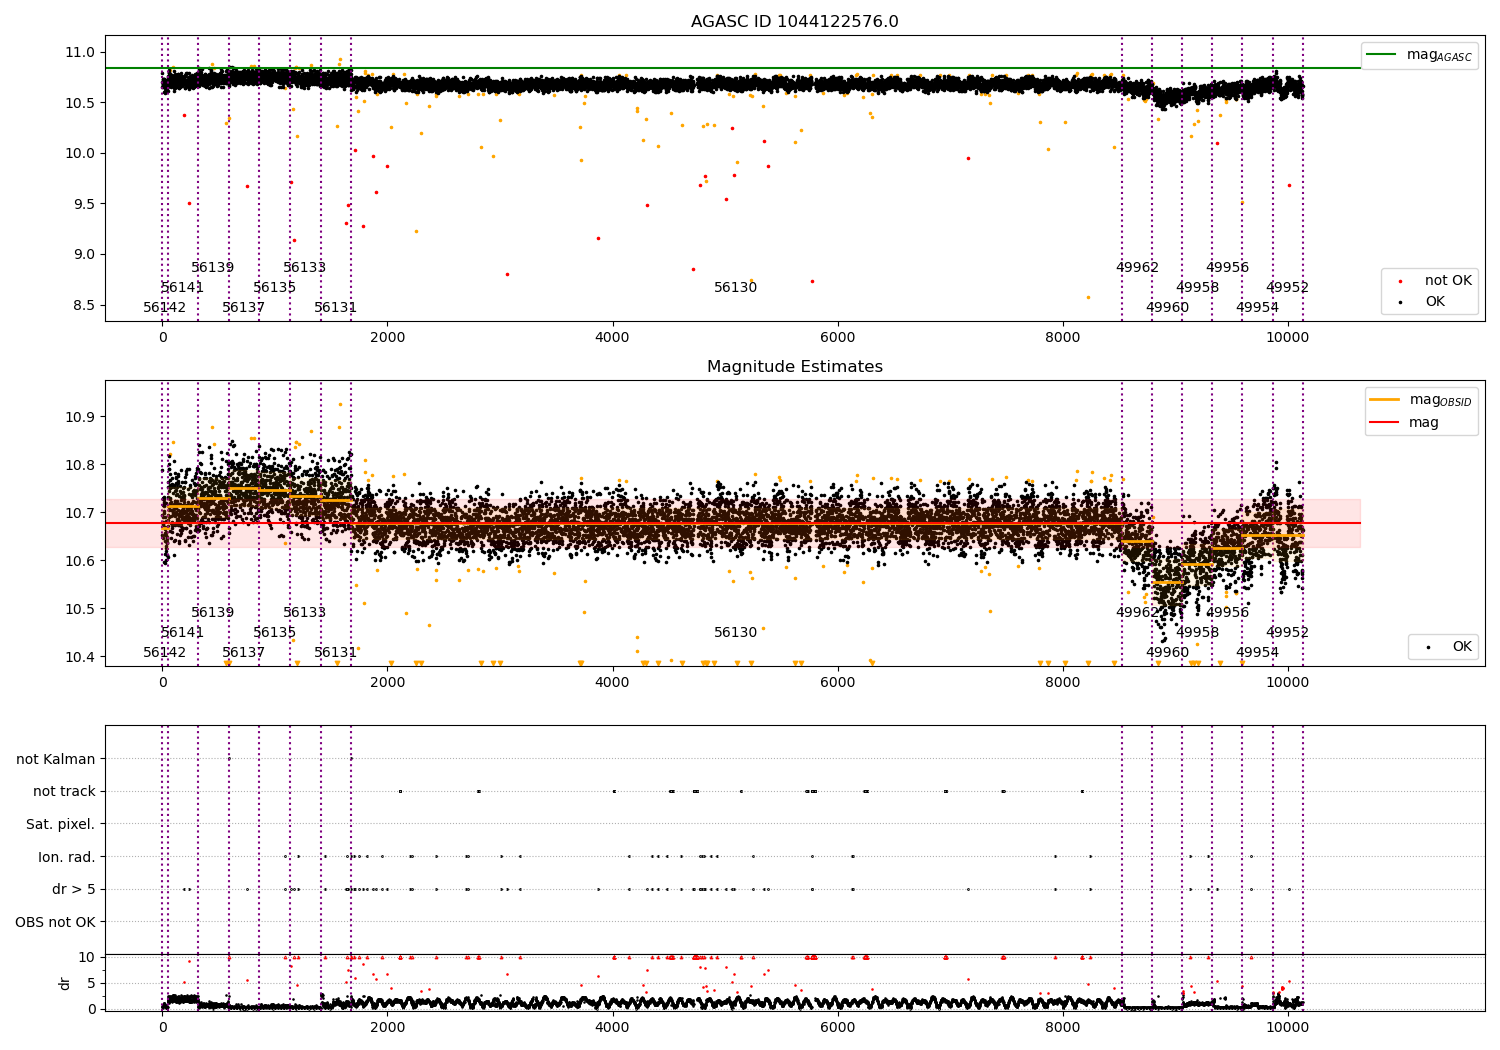Click the 'Sat. pixel.' axis label
The height and width of the screenshot is (1050, 1500).
tap(61, 825)
